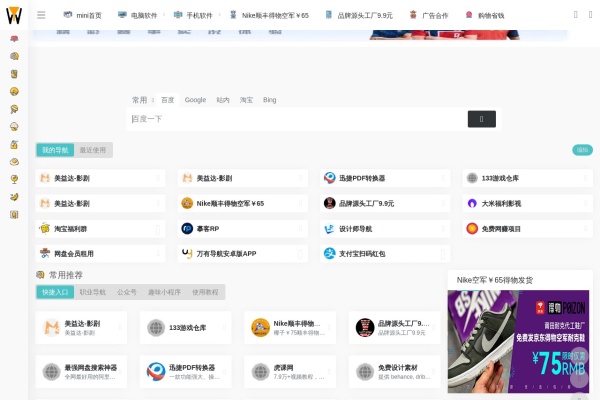Open 购物省钱 in the top bar
The width and height of the screenshot is (600, 400).
click(x=484, y=15)
